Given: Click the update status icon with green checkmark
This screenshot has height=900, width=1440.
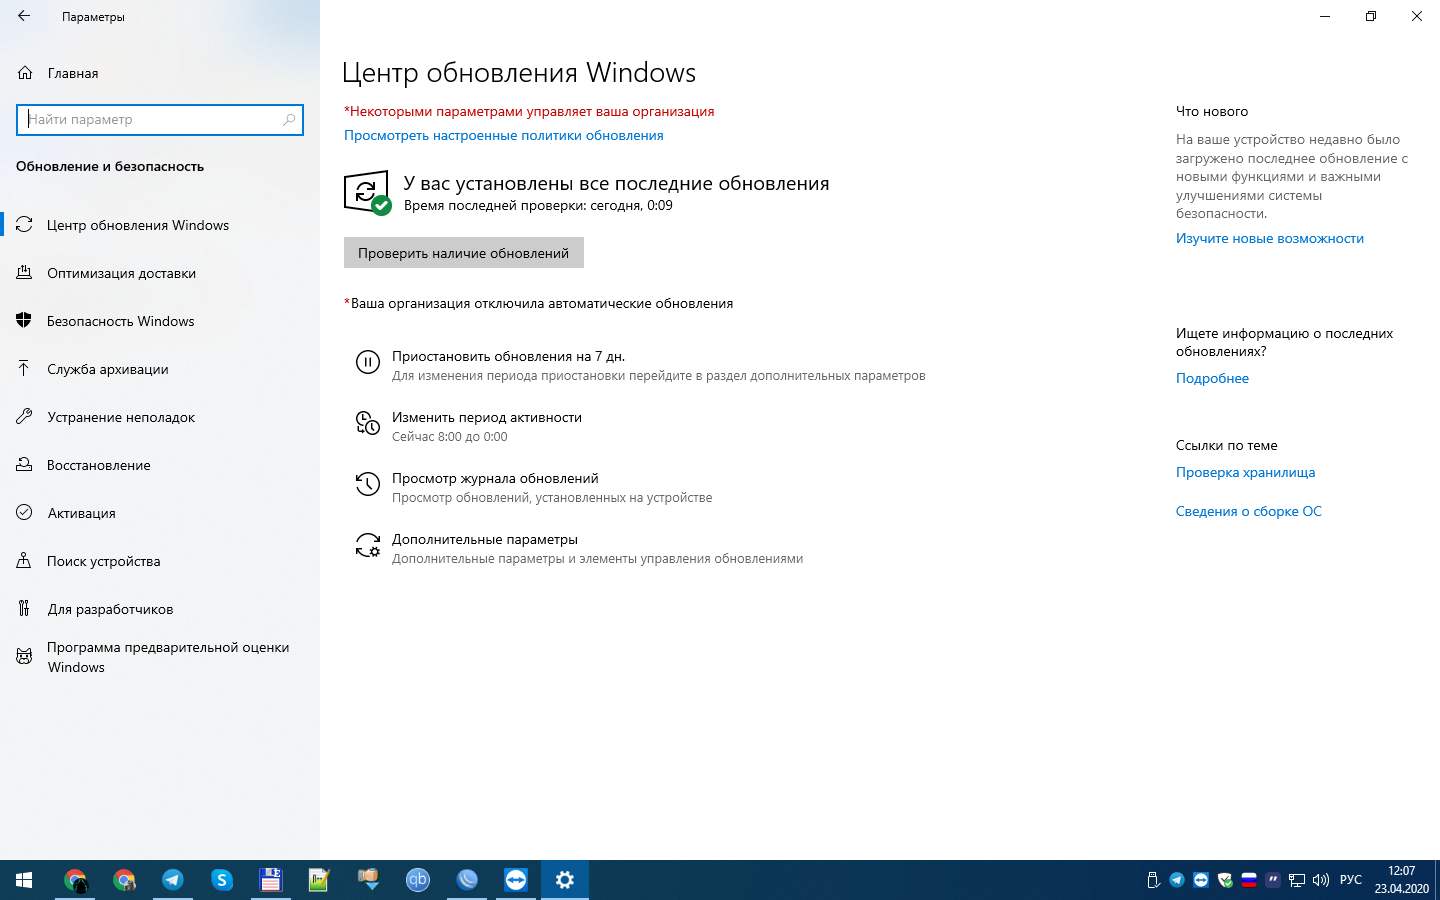Looking at the screenshot, I should point(367,192).
